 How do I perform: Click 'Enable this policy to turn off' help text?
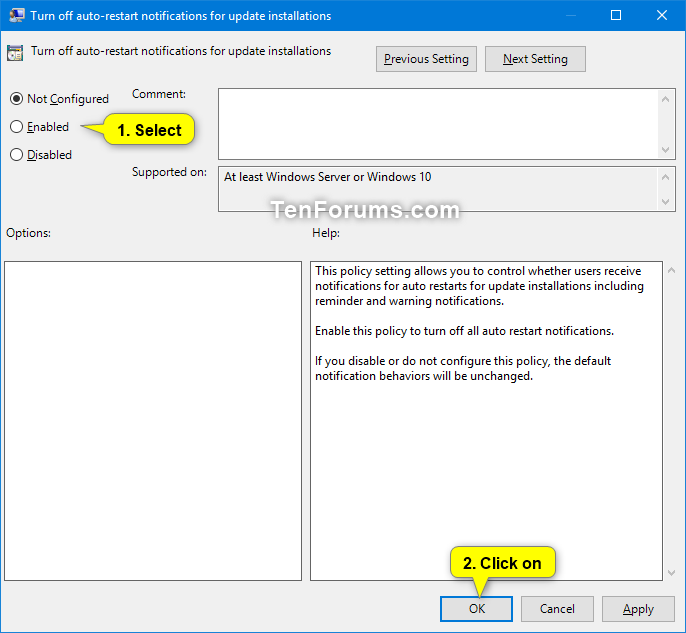point(464,331)
